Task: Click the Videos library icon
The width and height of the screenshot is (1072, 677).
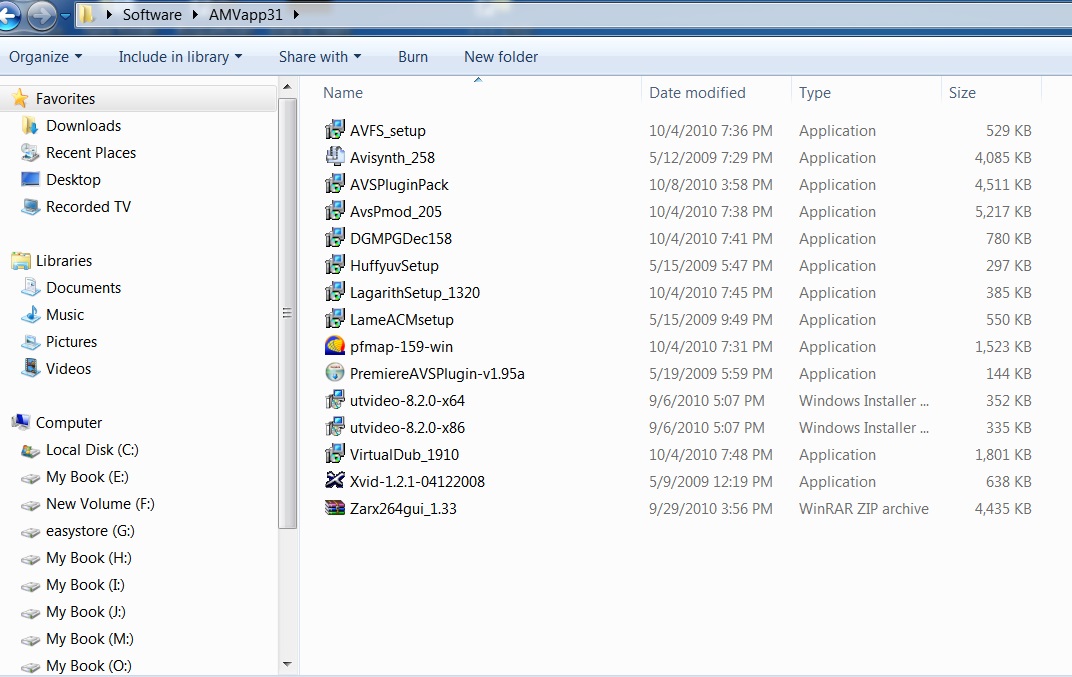Action: point(30,368)
